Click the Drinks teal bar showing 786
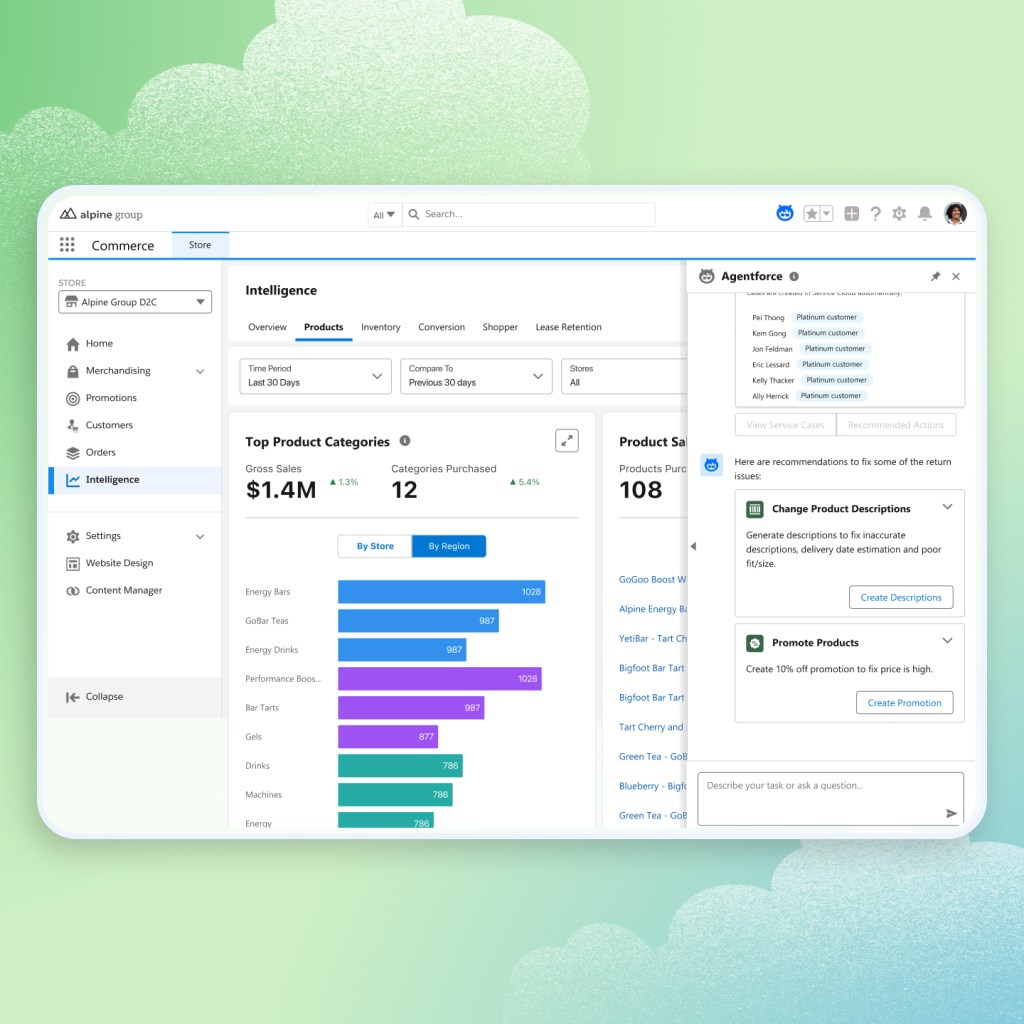The width and height of the screenshot is (1024, 1024). point(400,765)
